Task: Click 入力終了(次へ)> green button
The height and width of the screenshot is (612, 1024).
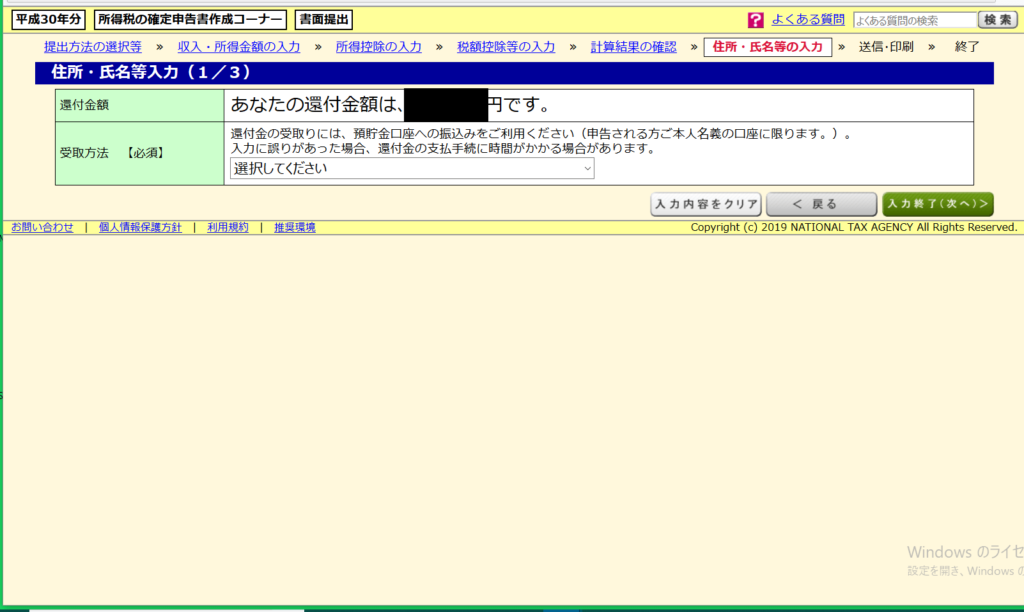Action: click(938, 204)
